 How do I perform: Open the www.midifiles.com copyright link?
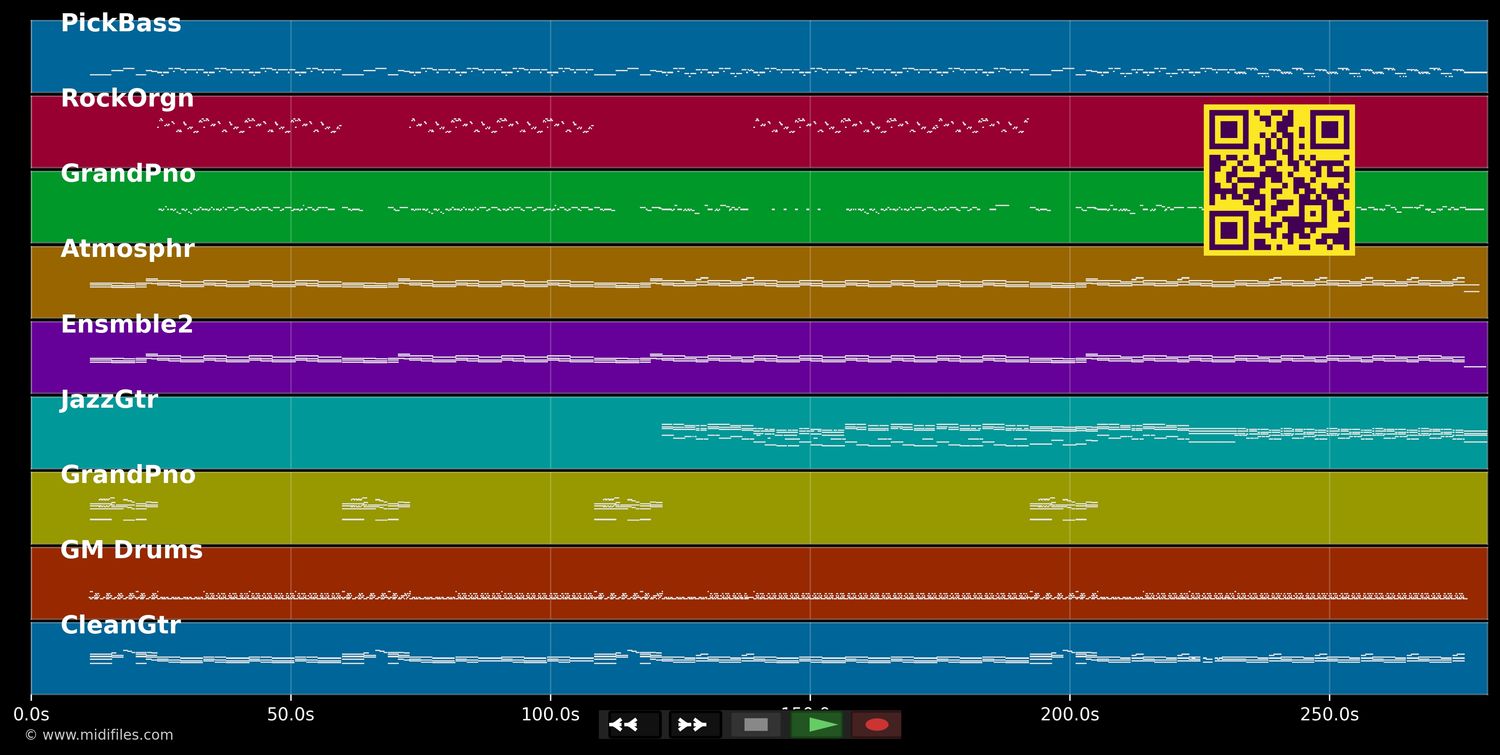pyautogui.click(x=98, y=735)
